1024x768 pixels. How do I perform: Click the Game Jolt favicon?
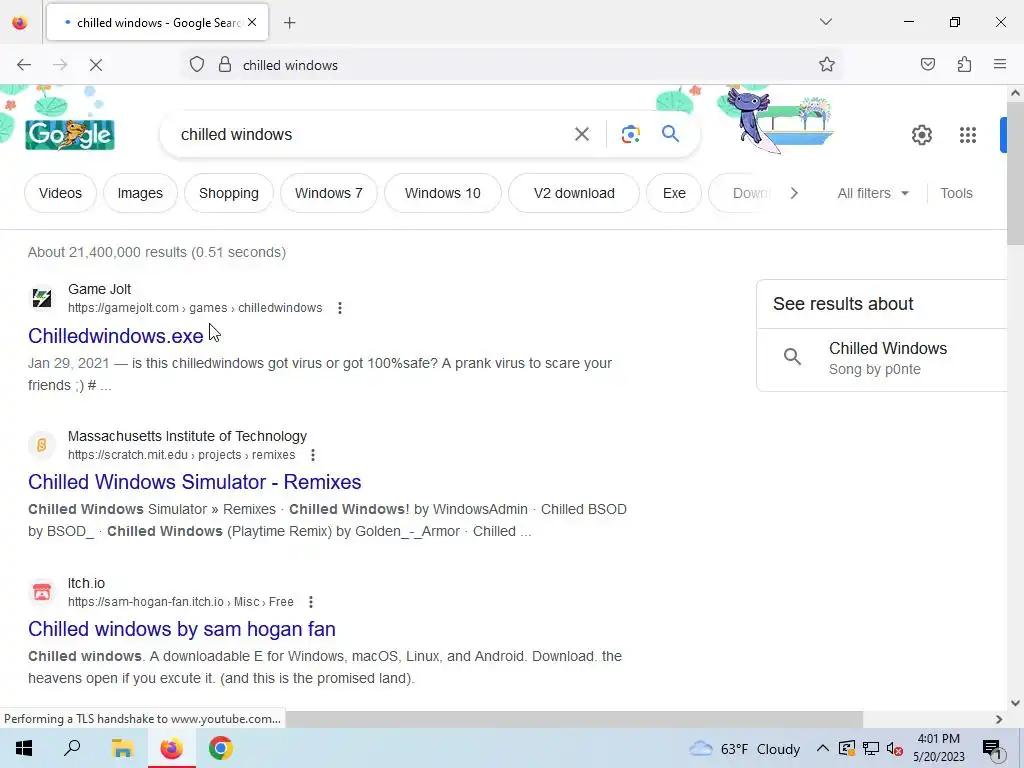(x=42, y=298)
